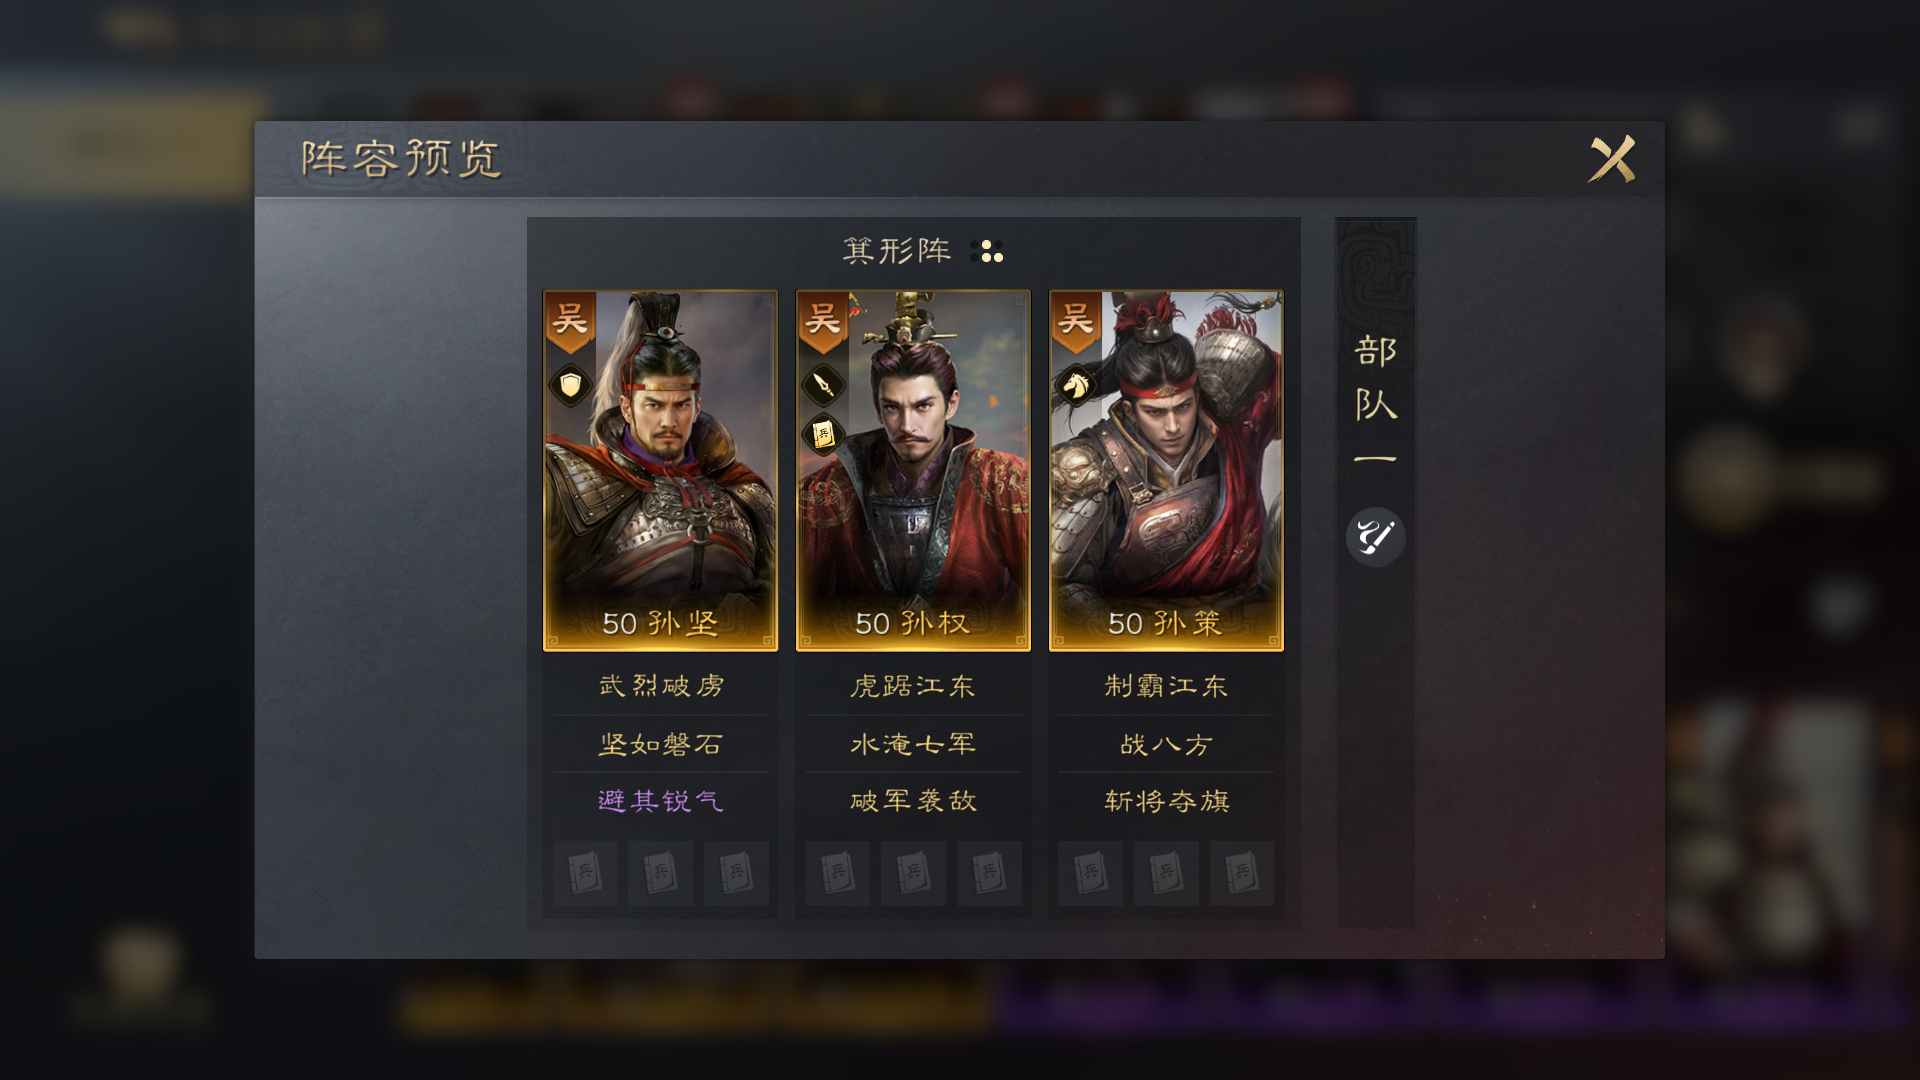Viewport: 1920px width, 1080px height.
Task: Select the middle 兵书 slot under 孙权
Action: tap(913, 873)
